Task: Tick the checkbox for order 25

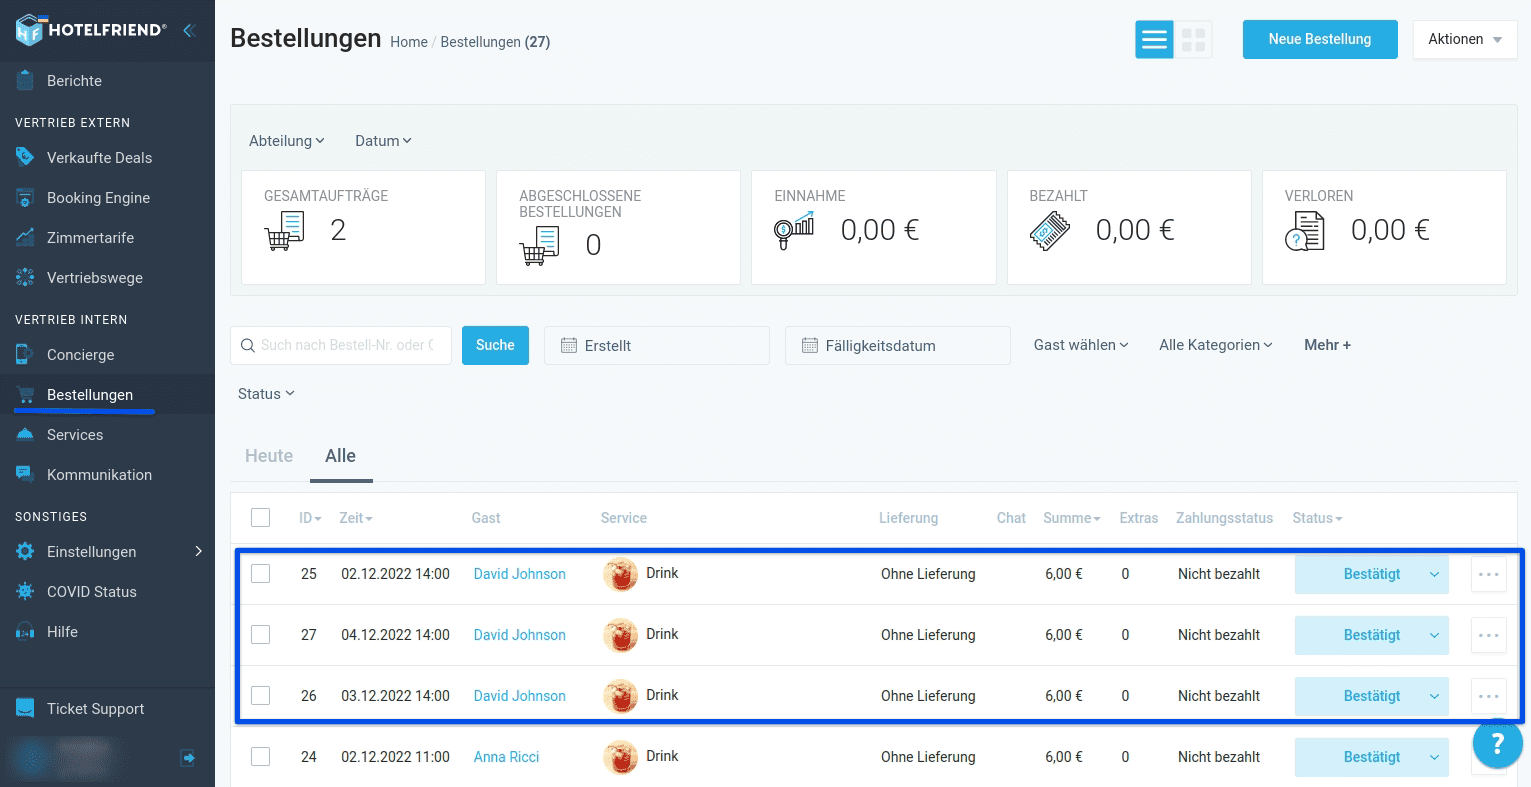Action: [261, 574]
